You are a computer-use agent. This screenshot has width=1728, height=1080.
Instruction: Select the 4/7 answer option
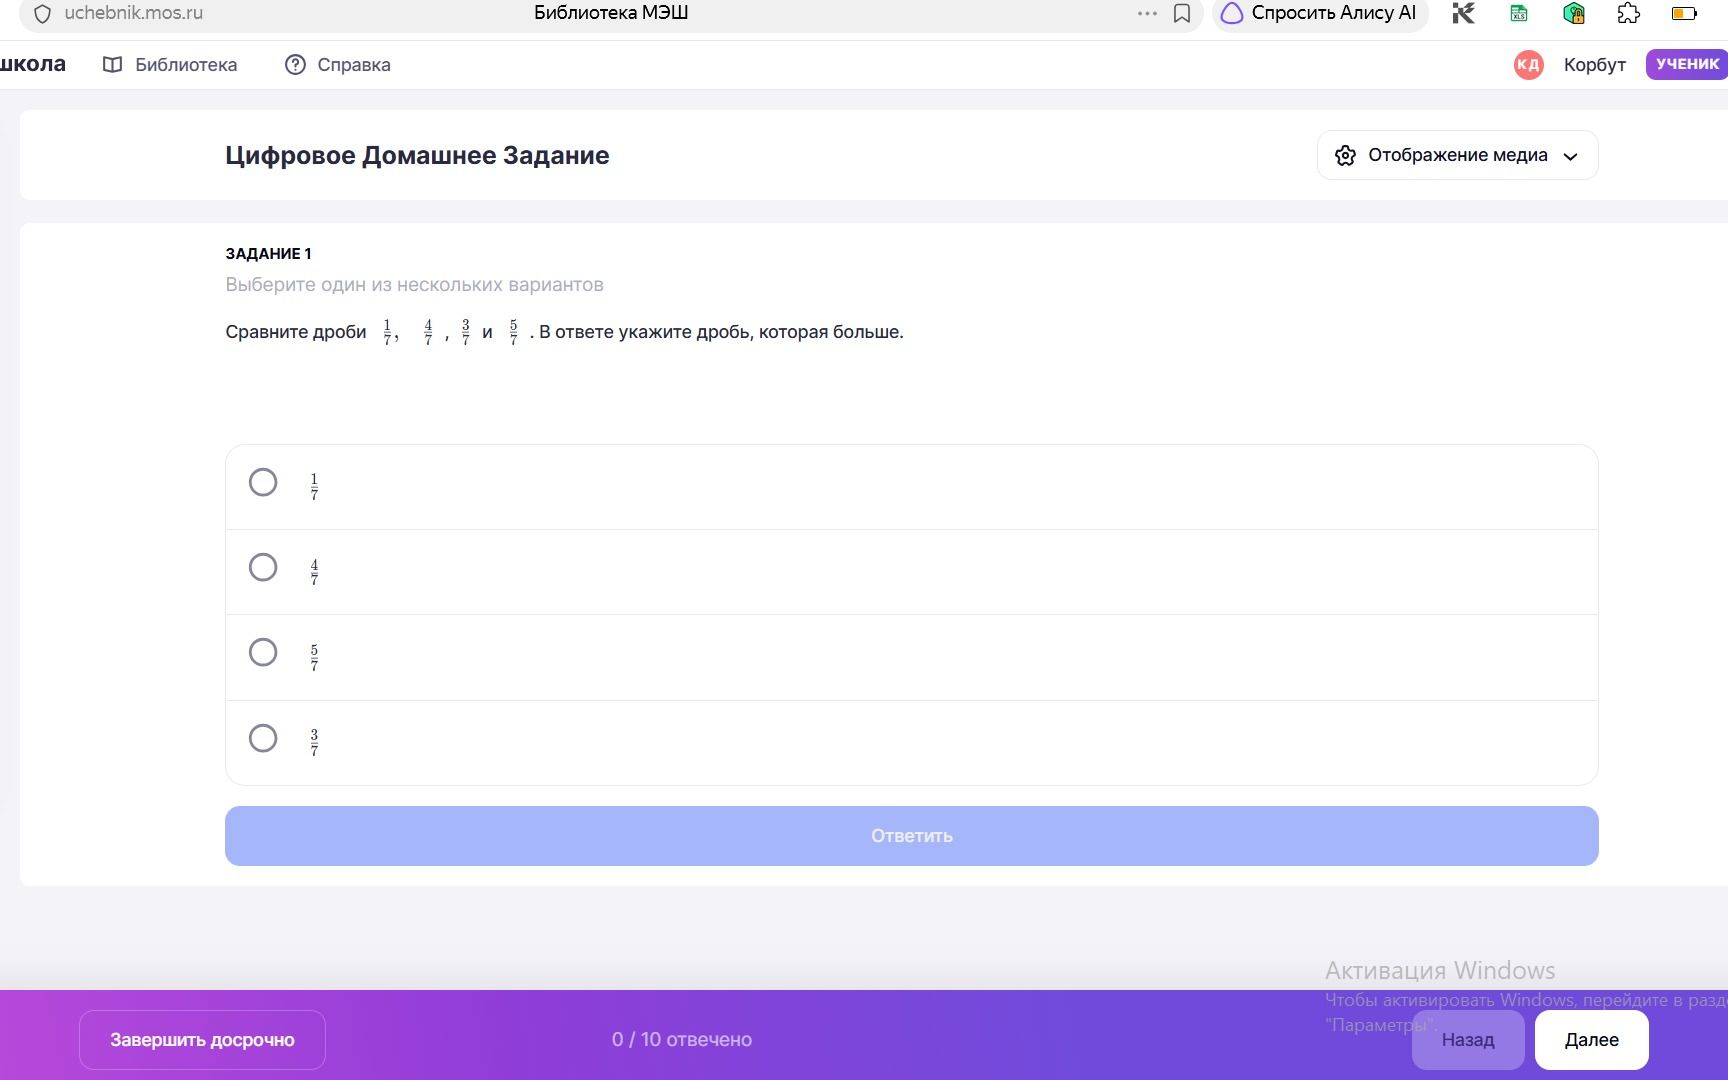pos(911,572)
